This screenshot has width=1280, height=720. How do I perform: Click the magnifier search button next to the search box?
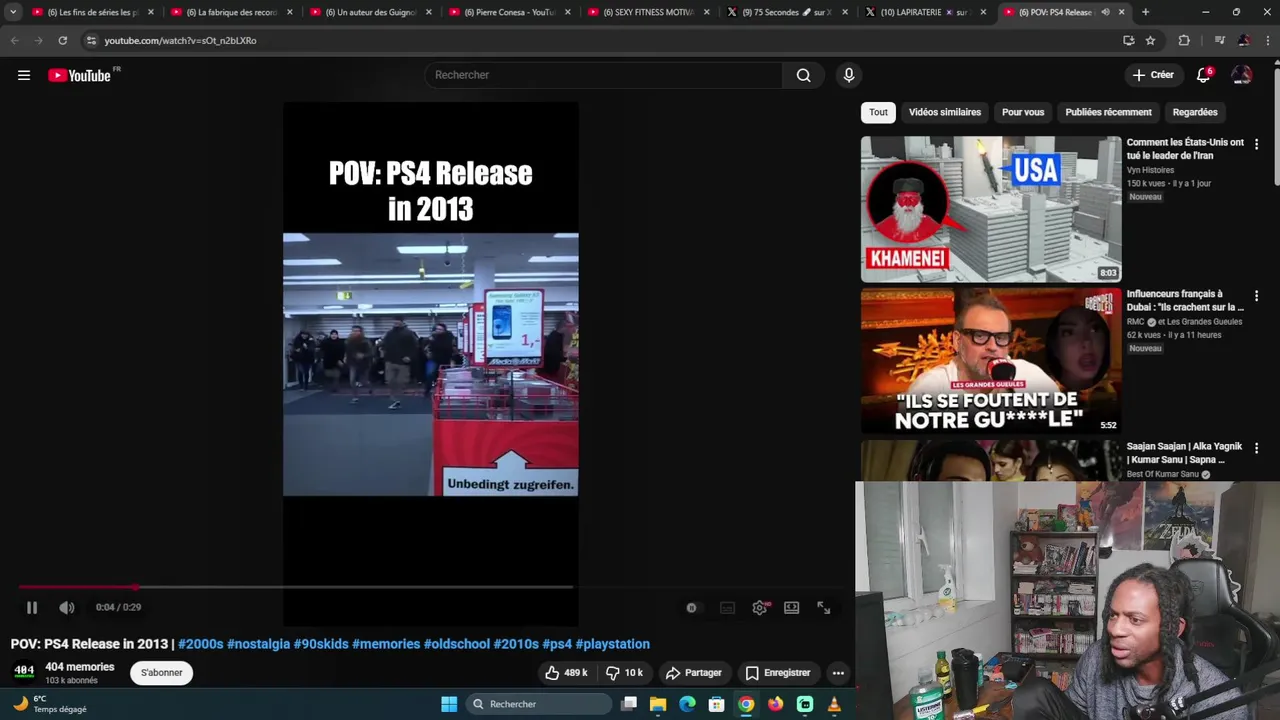pyautogui.click(x=803, y=75)
